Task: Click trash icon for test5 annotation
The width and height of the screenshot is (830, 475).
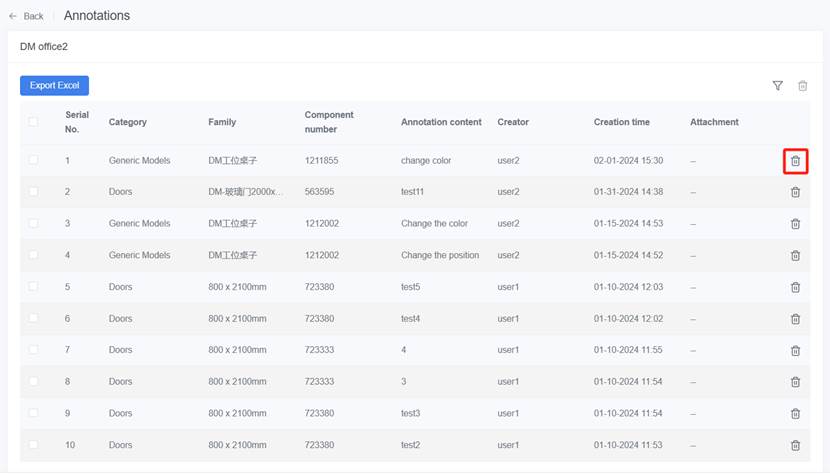Action: (x=795, y=287)
